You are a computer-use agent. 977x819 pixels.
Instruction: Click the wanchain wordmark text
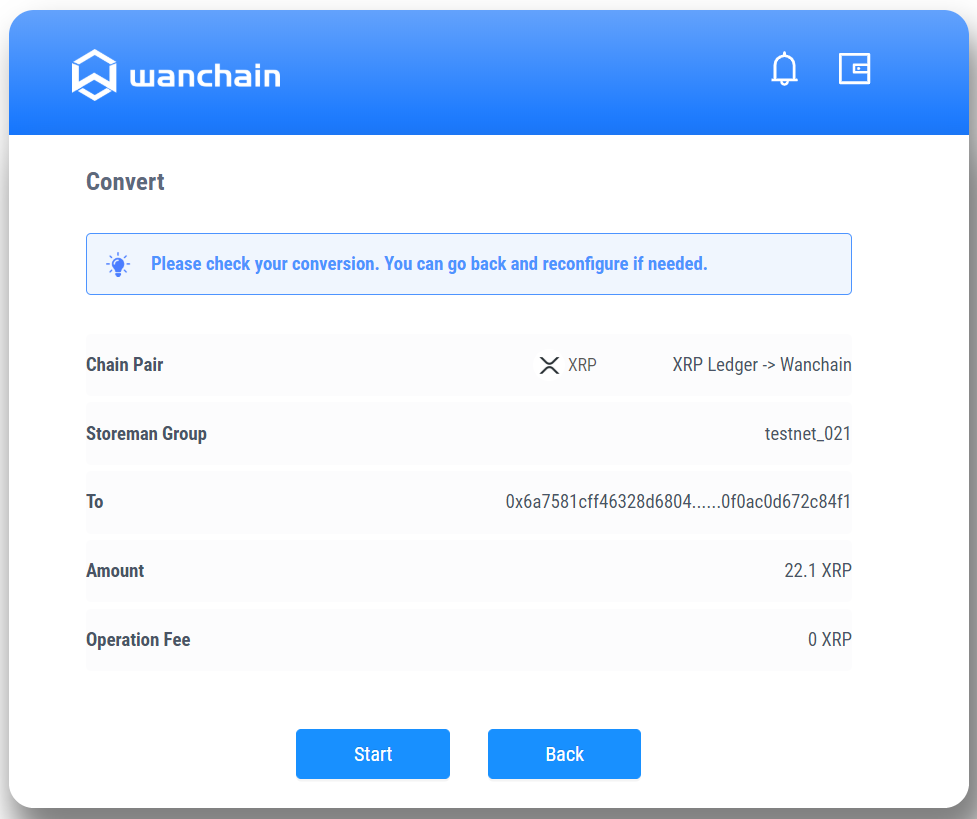(x=205, y=76)
